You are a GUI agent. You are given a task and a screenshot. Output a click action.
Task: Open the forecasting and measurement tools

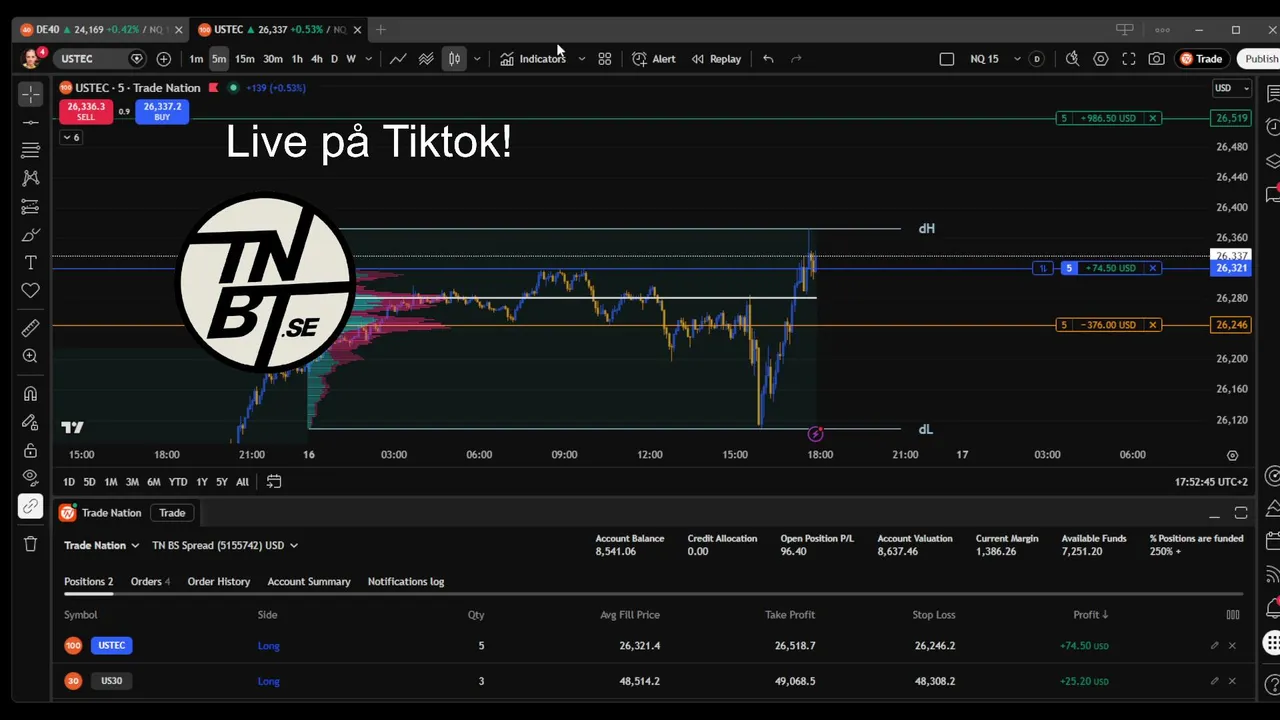pos(31,207)
